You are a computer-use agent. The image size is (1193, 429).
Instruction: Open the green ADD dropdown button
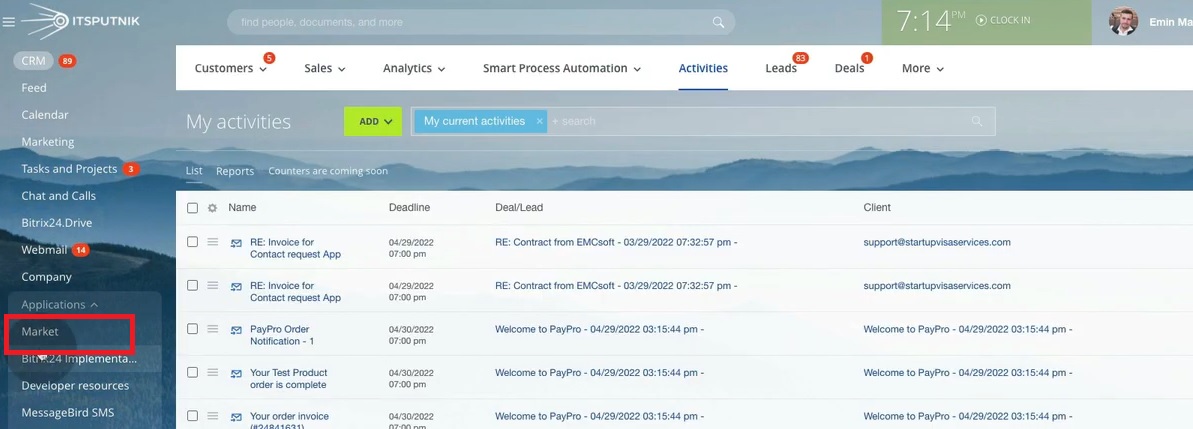pos(373,121)
